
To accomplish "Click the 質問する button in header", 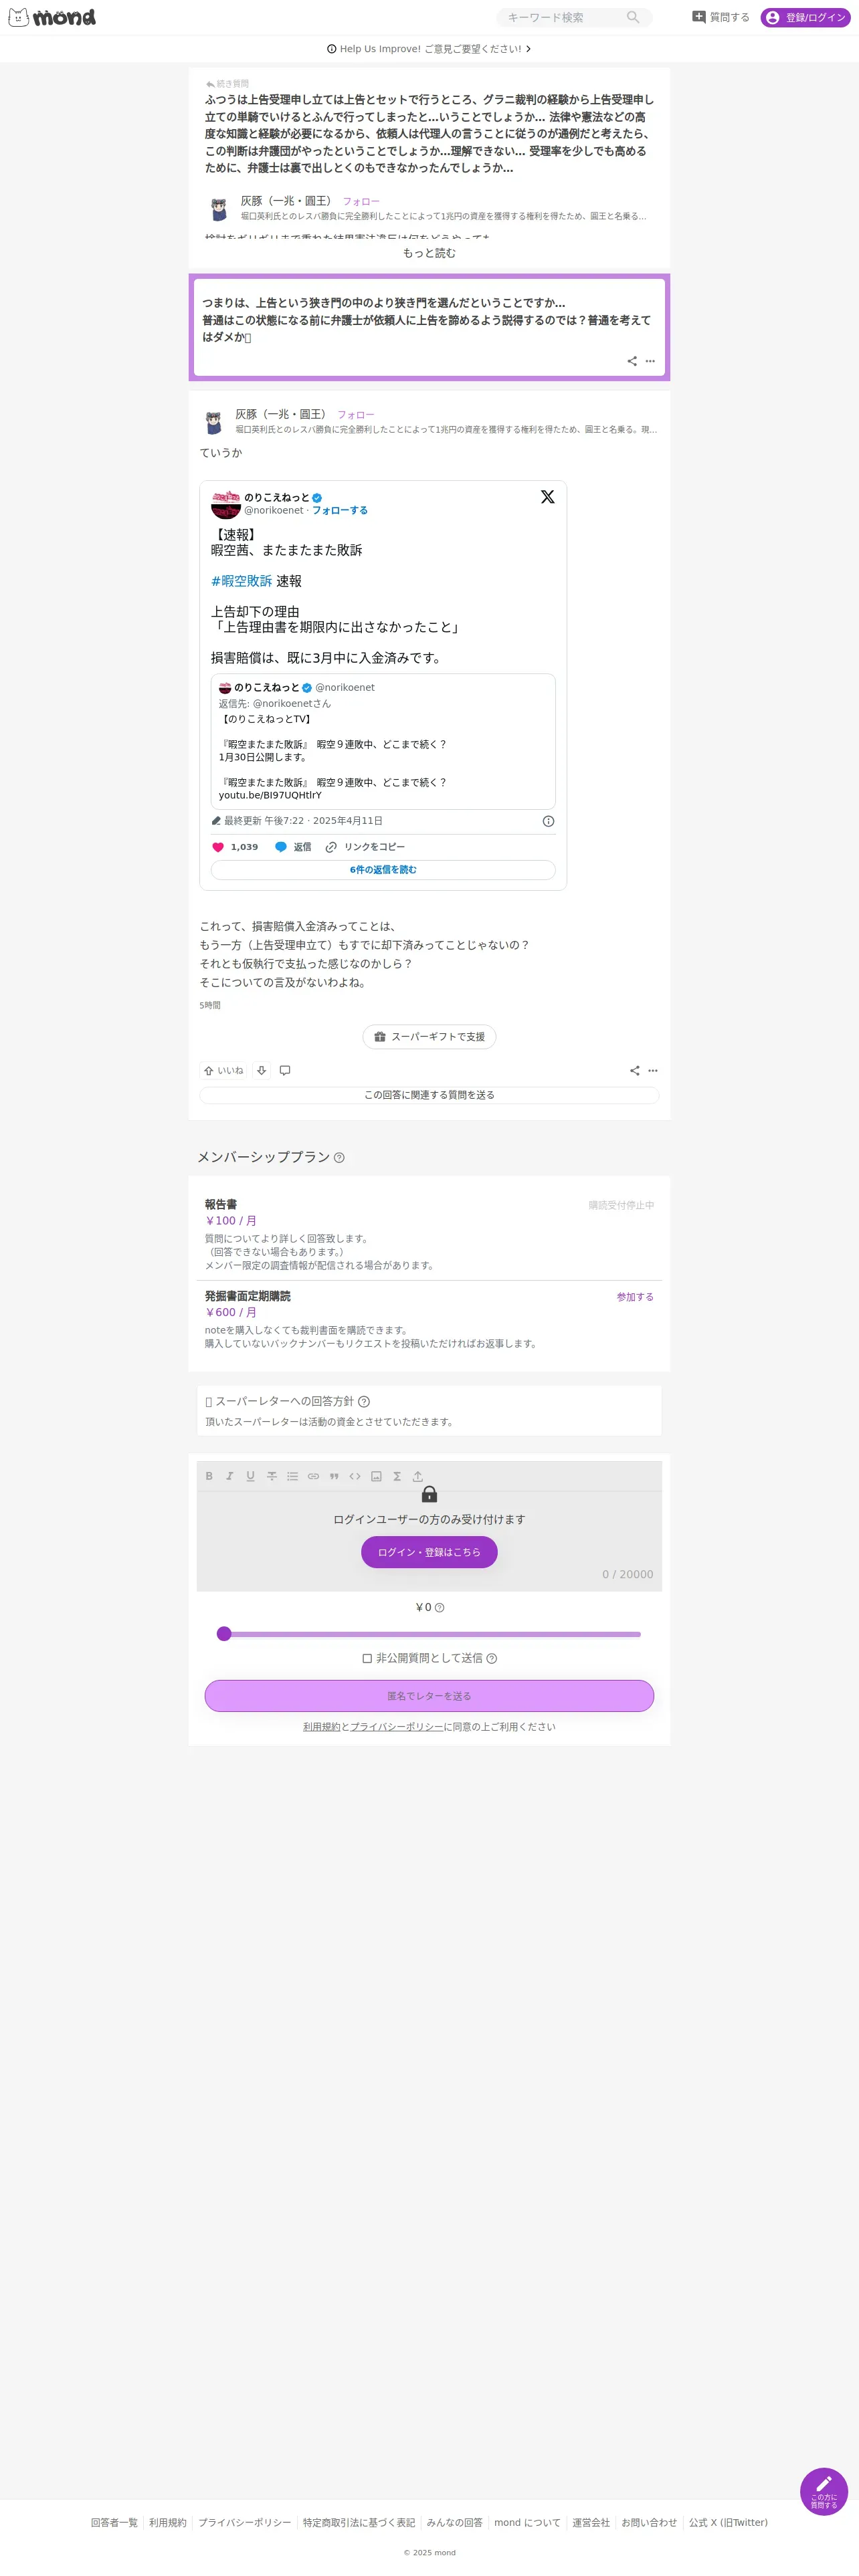I will (x=720, y=17).
